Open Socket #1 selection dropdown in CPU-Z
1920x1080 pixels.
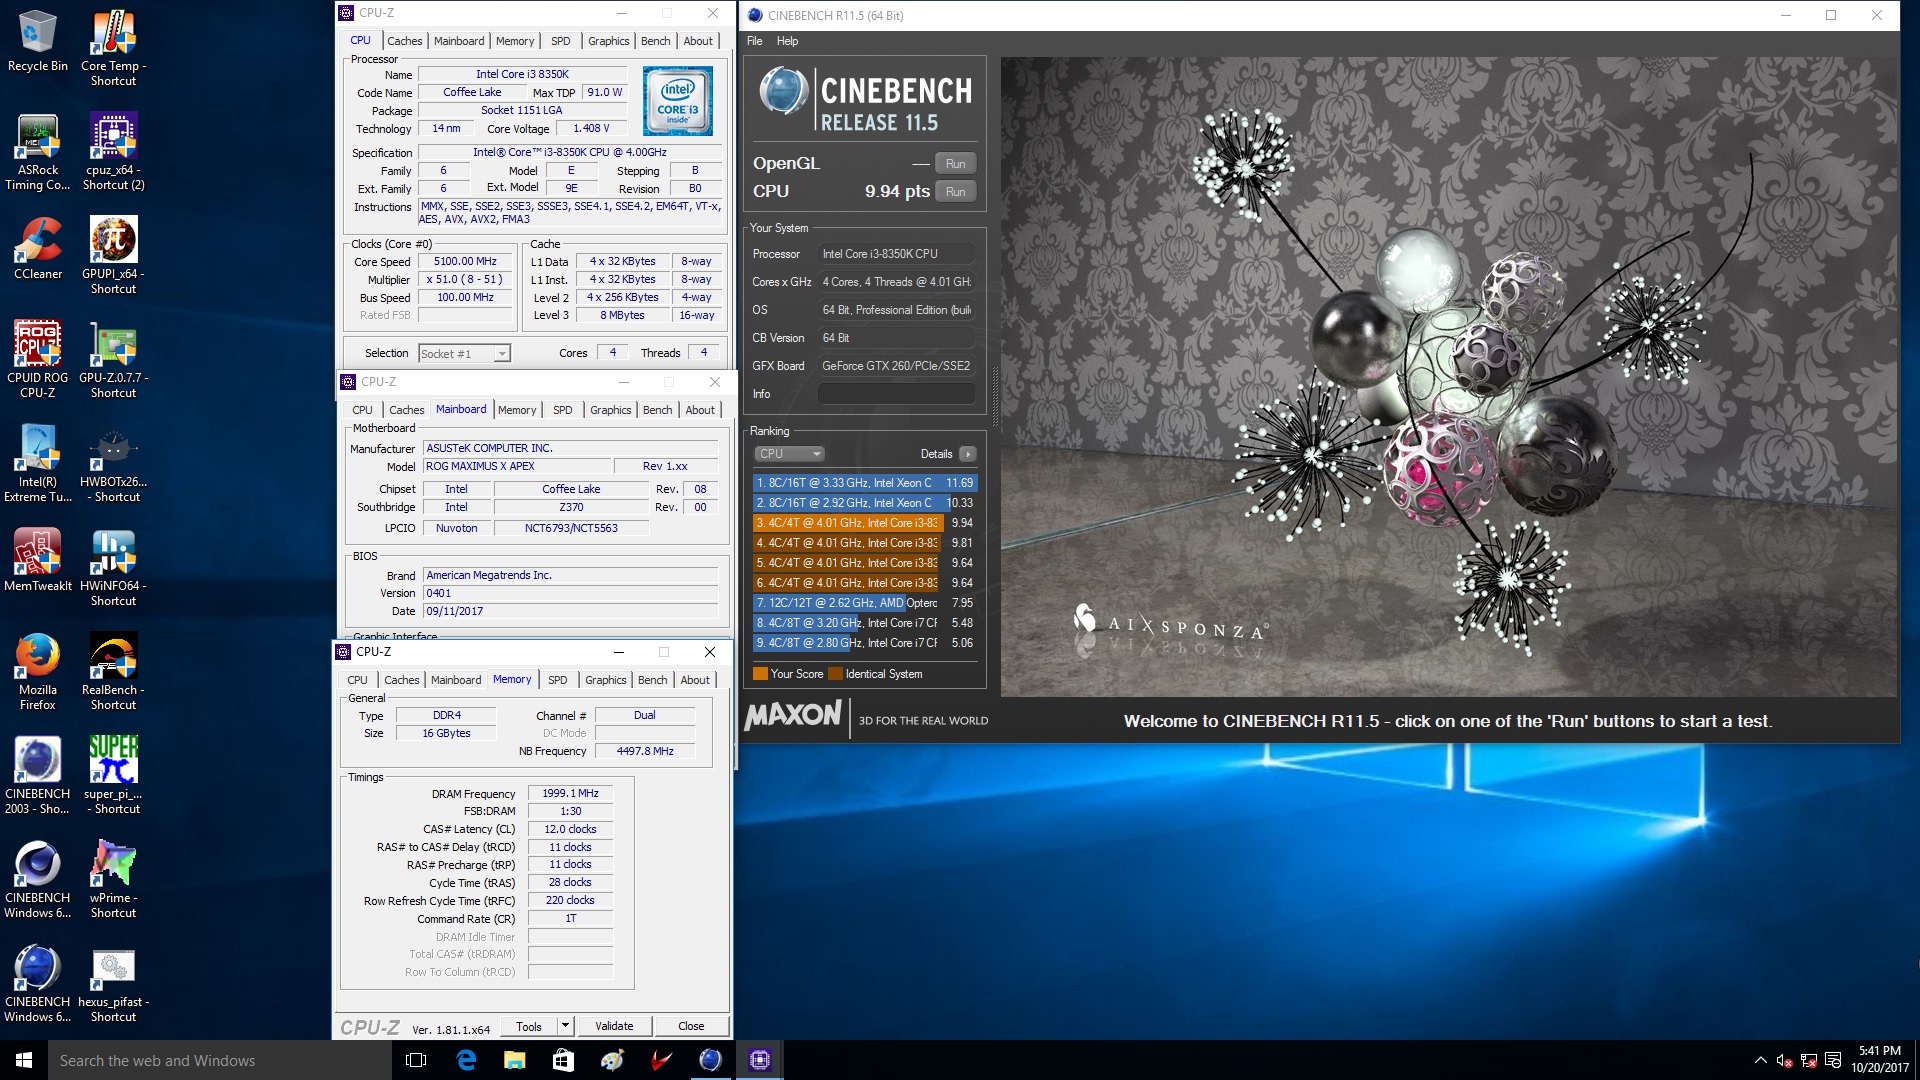click(x=464, y=354)
